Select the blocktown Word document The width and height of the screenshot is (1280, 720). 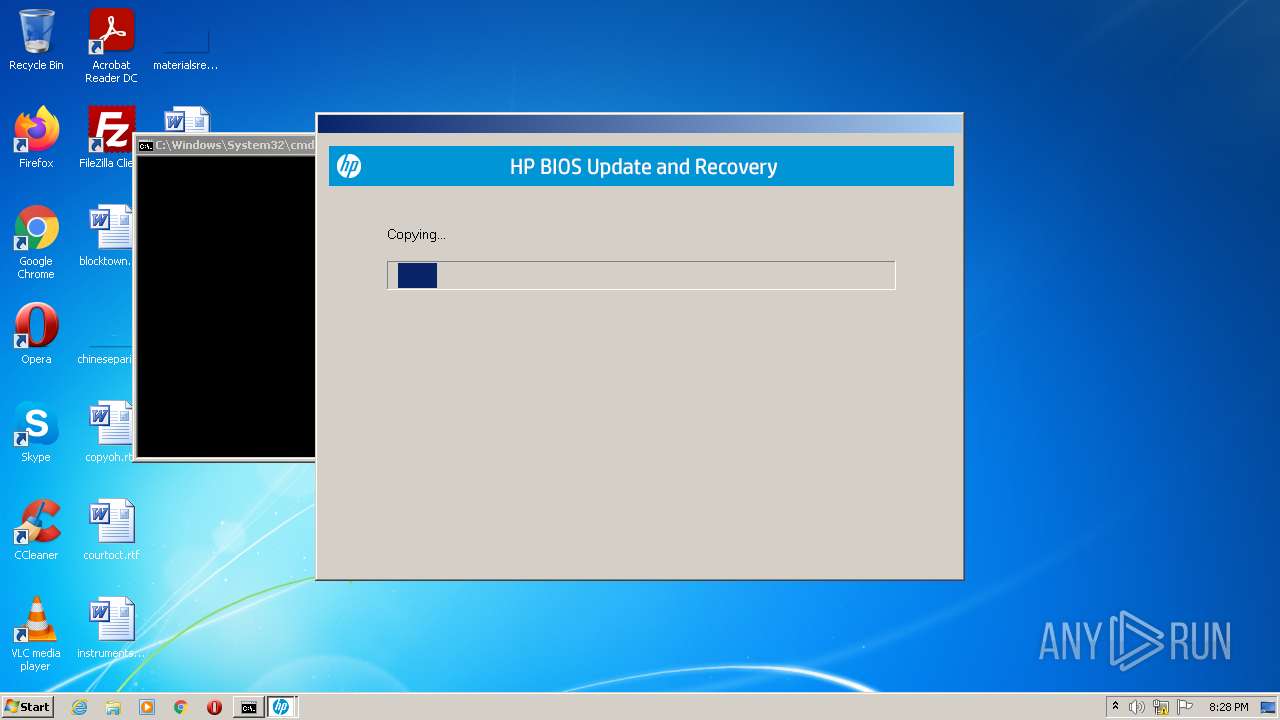106,236
